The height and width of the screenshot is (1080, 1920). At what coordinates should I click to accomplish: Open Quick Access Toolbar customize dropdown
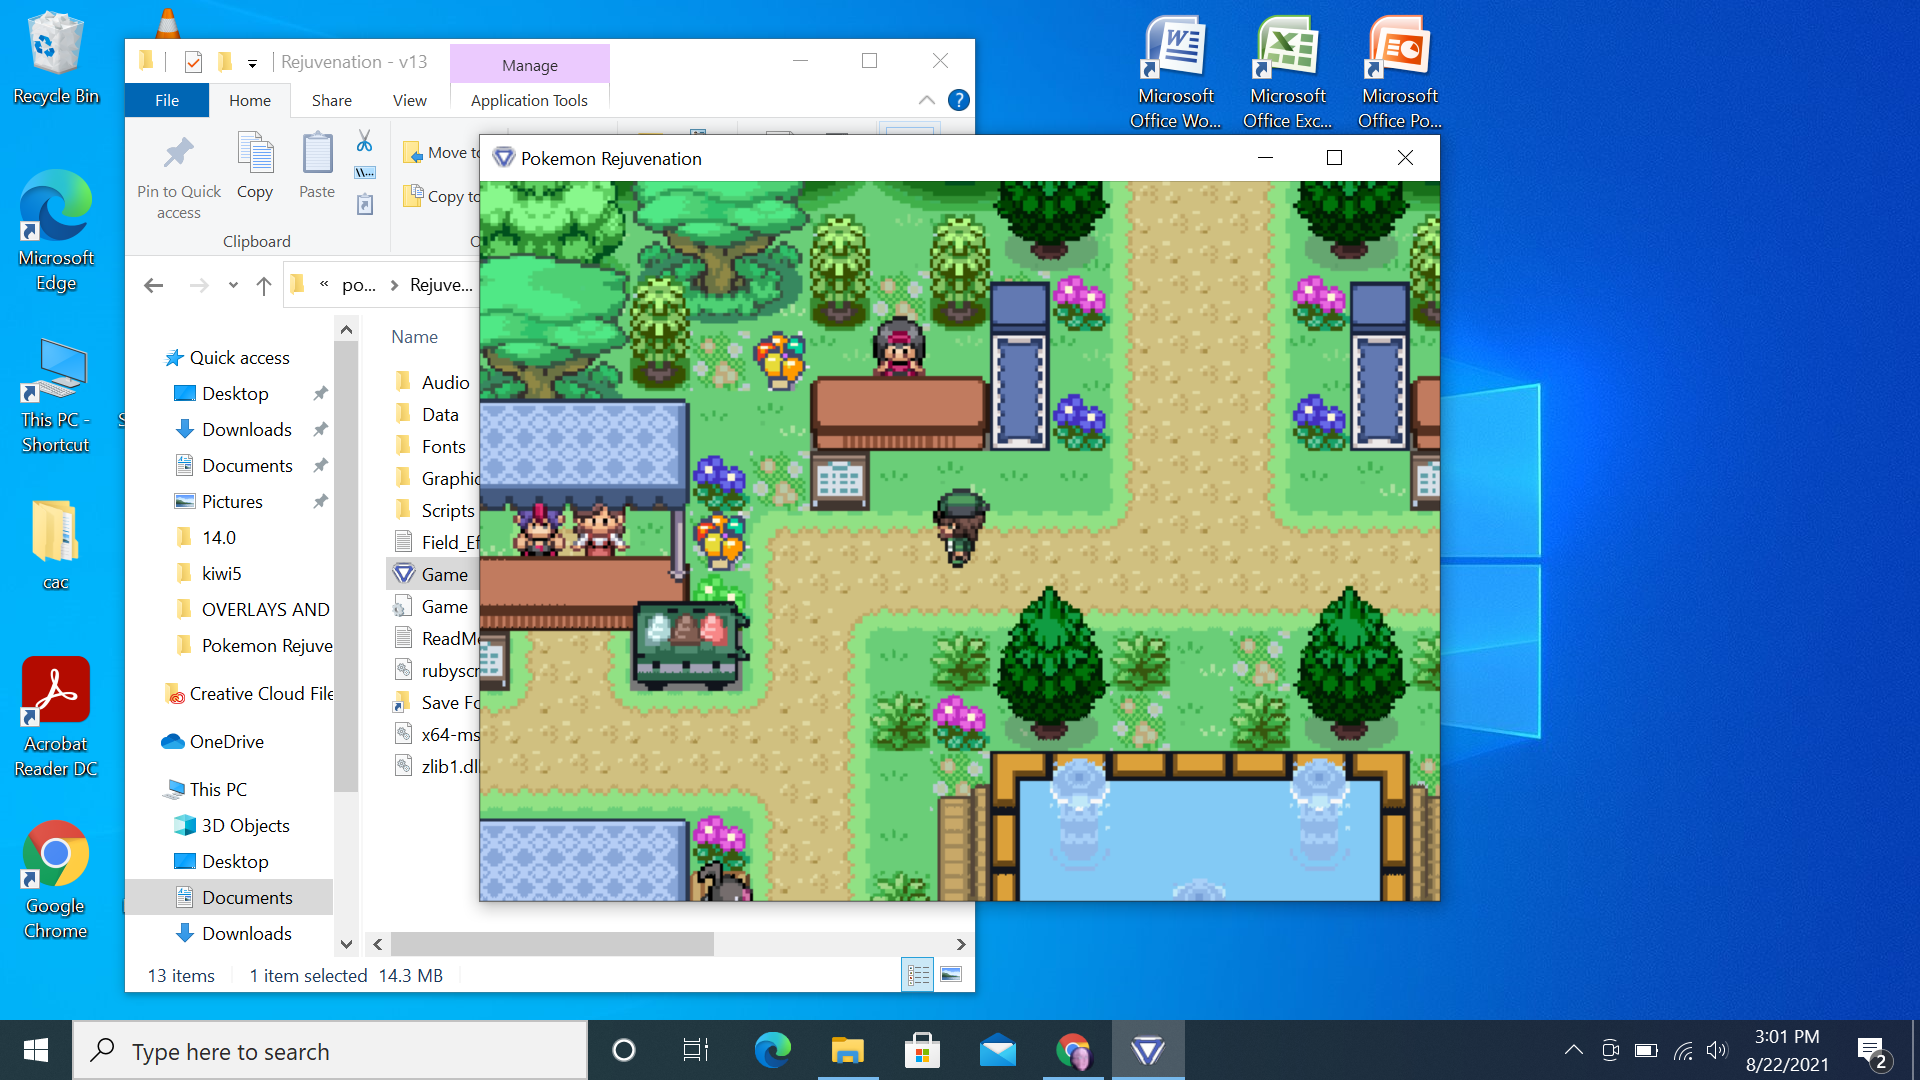click(x=252, y=63)
